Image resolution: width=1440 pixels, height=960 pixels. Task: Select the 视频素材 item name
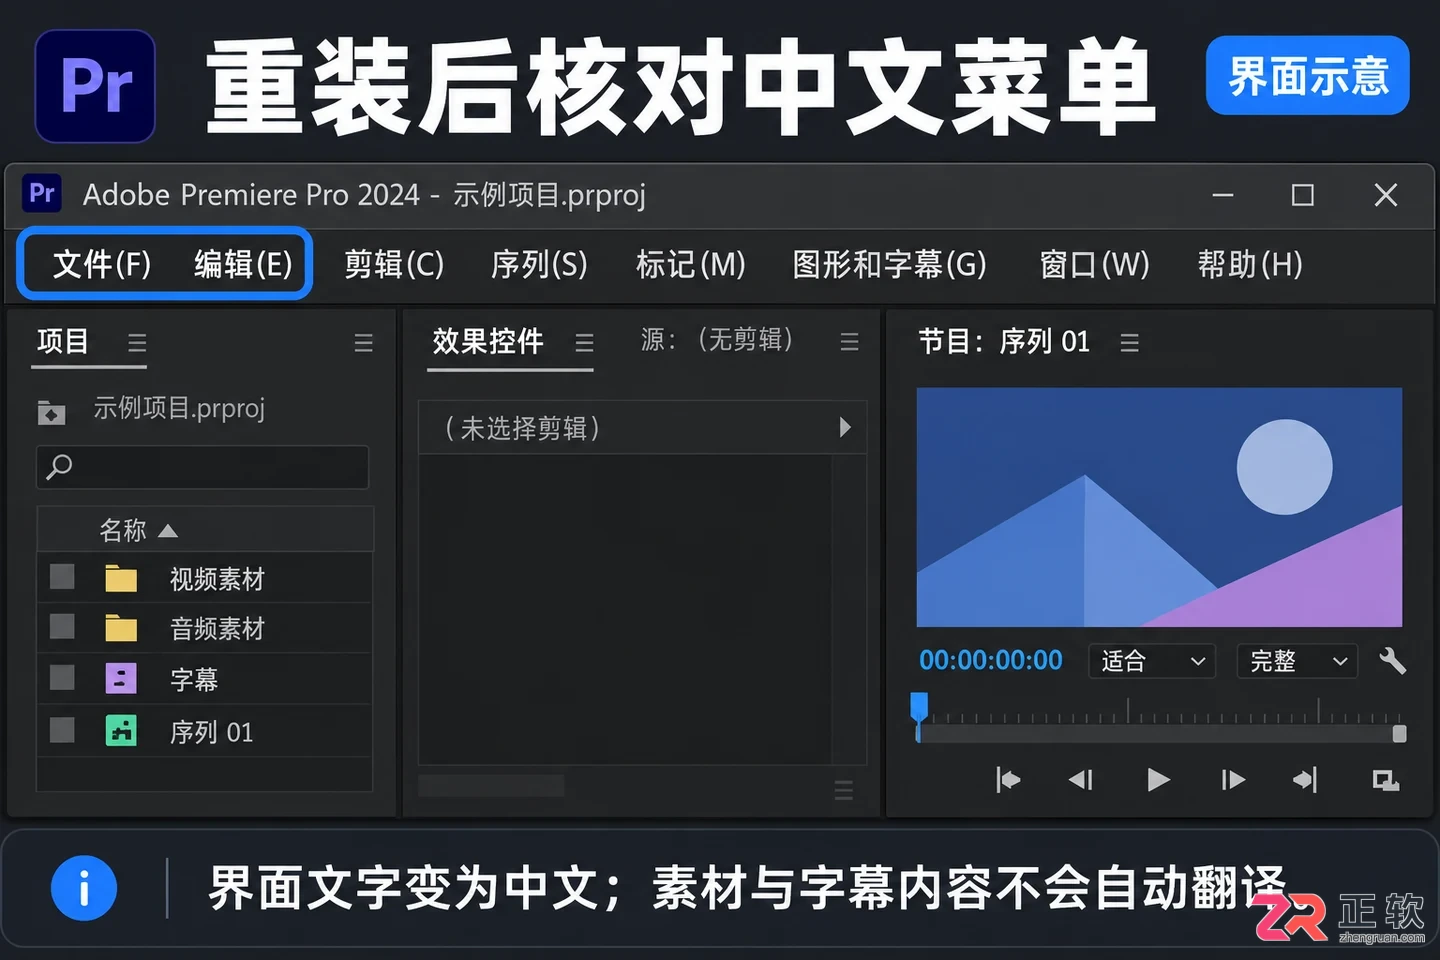pos(217,579)
